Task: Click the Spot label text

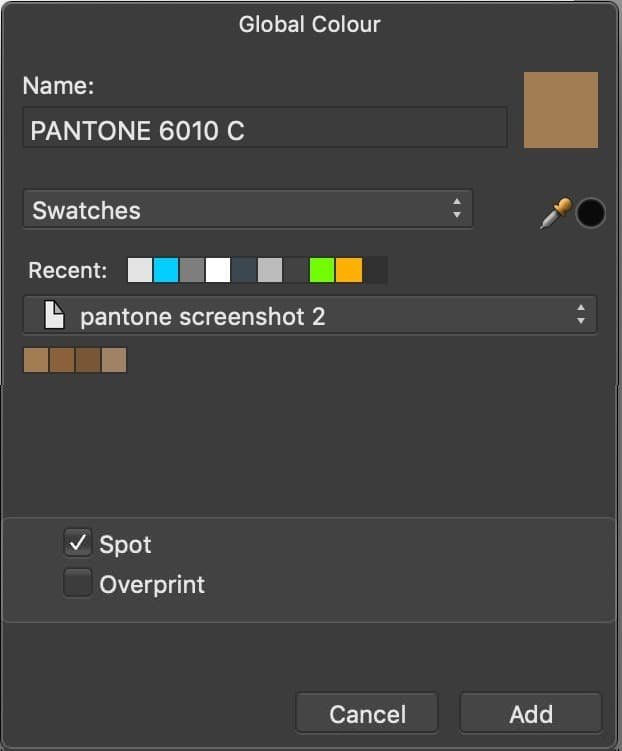Action: (x=125, y=545)
